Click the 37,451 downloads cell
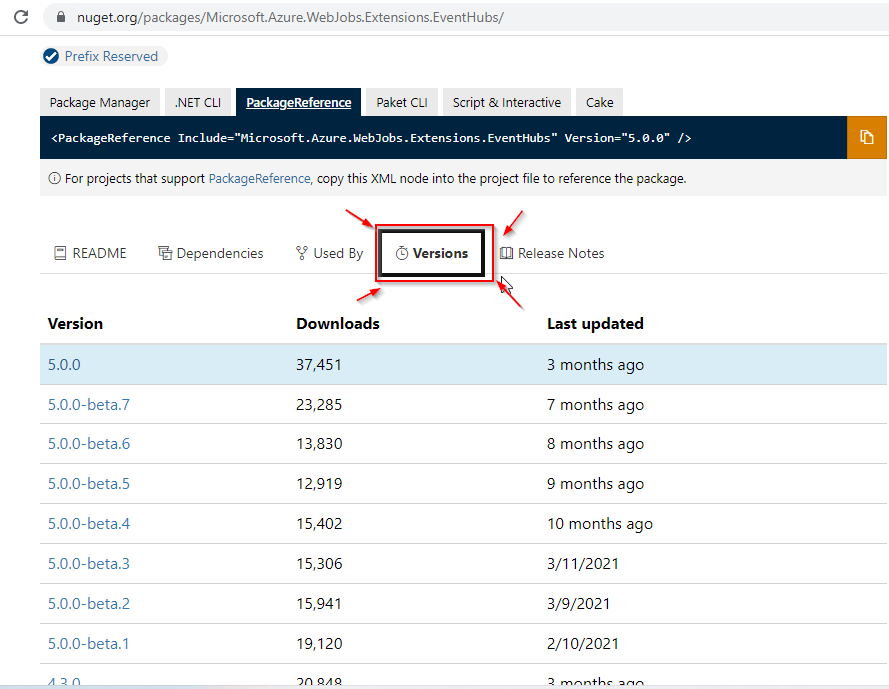Image resolution: width=889 pixels, height=689 pixels. [x=319, y=364]
